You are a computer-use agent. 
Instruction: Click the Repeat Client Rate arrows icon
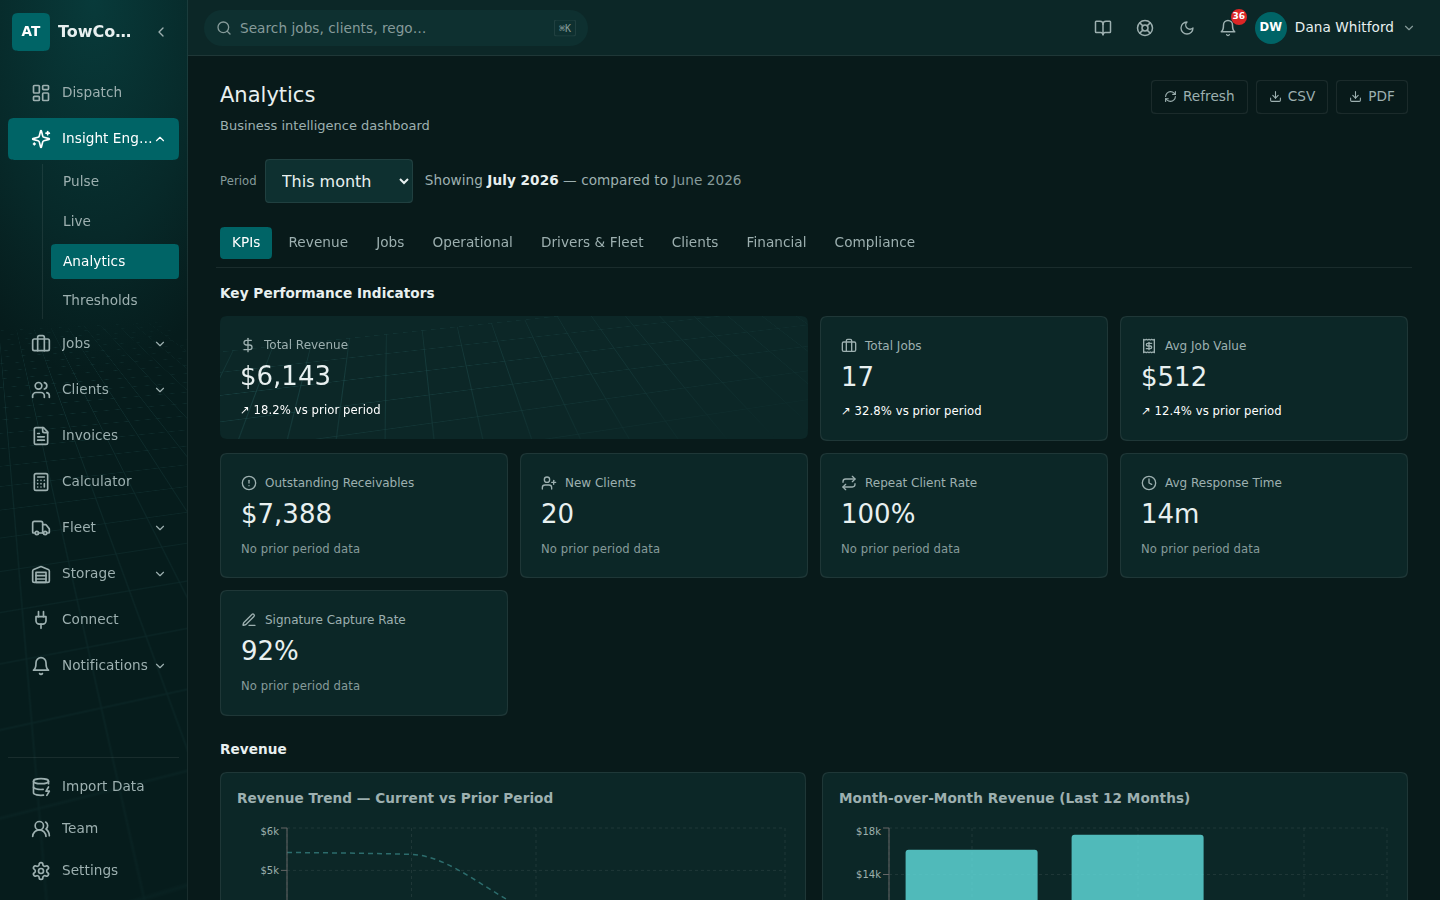[x=849, y=483]
